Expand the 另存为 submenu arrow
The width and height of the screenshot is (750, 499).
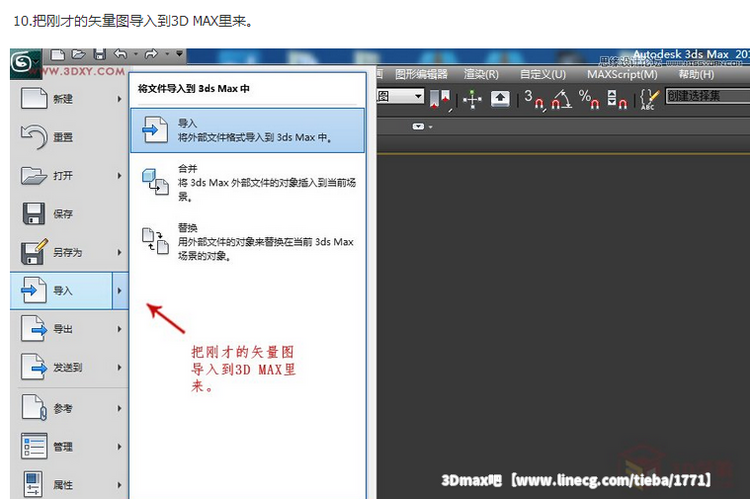(120, 252)
